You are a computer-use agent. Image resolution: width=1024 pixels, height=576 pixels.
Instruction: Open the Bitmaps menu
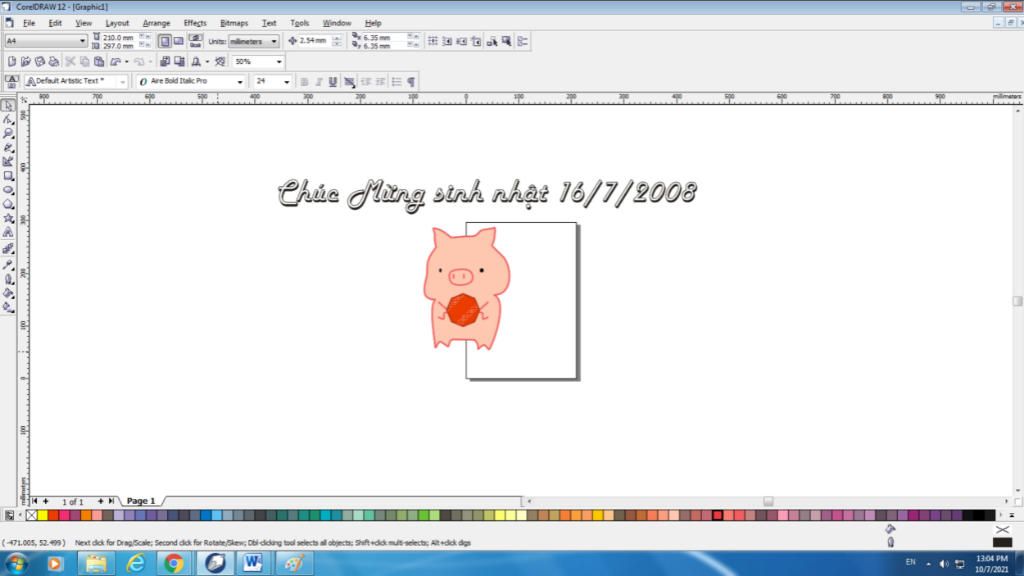coord(234,23)
